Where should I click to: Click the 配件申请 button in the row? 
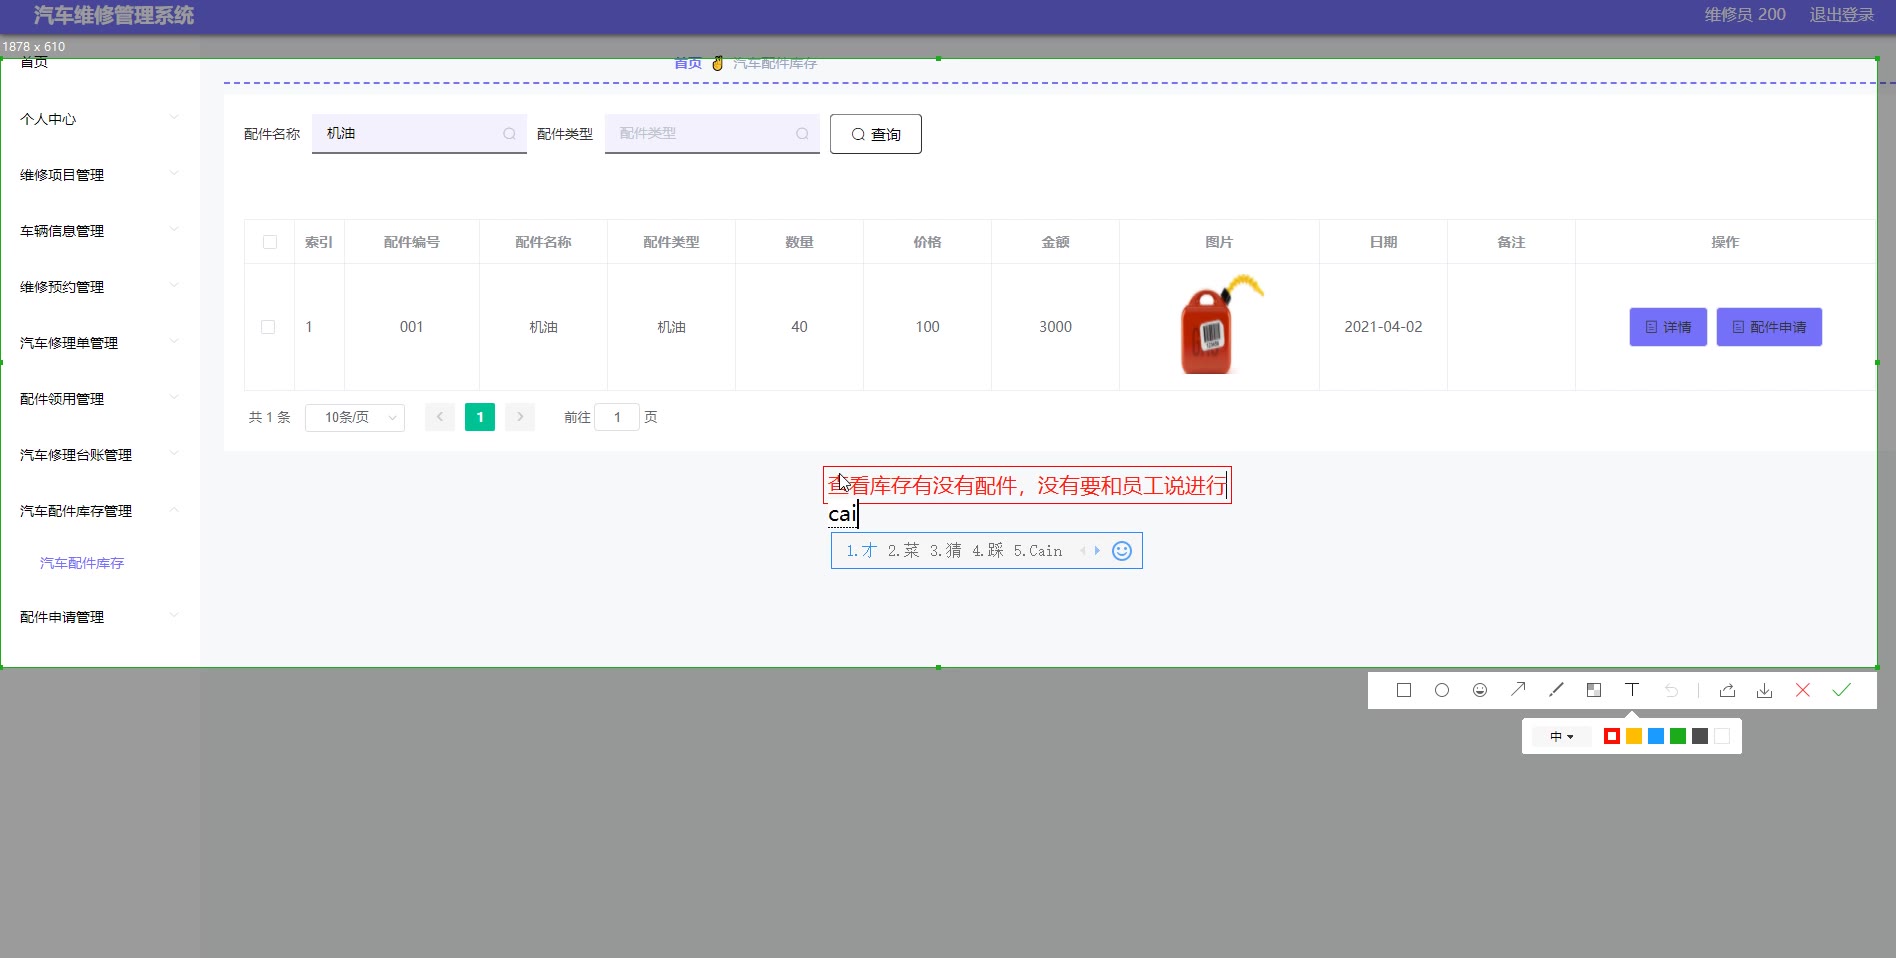1769,327
